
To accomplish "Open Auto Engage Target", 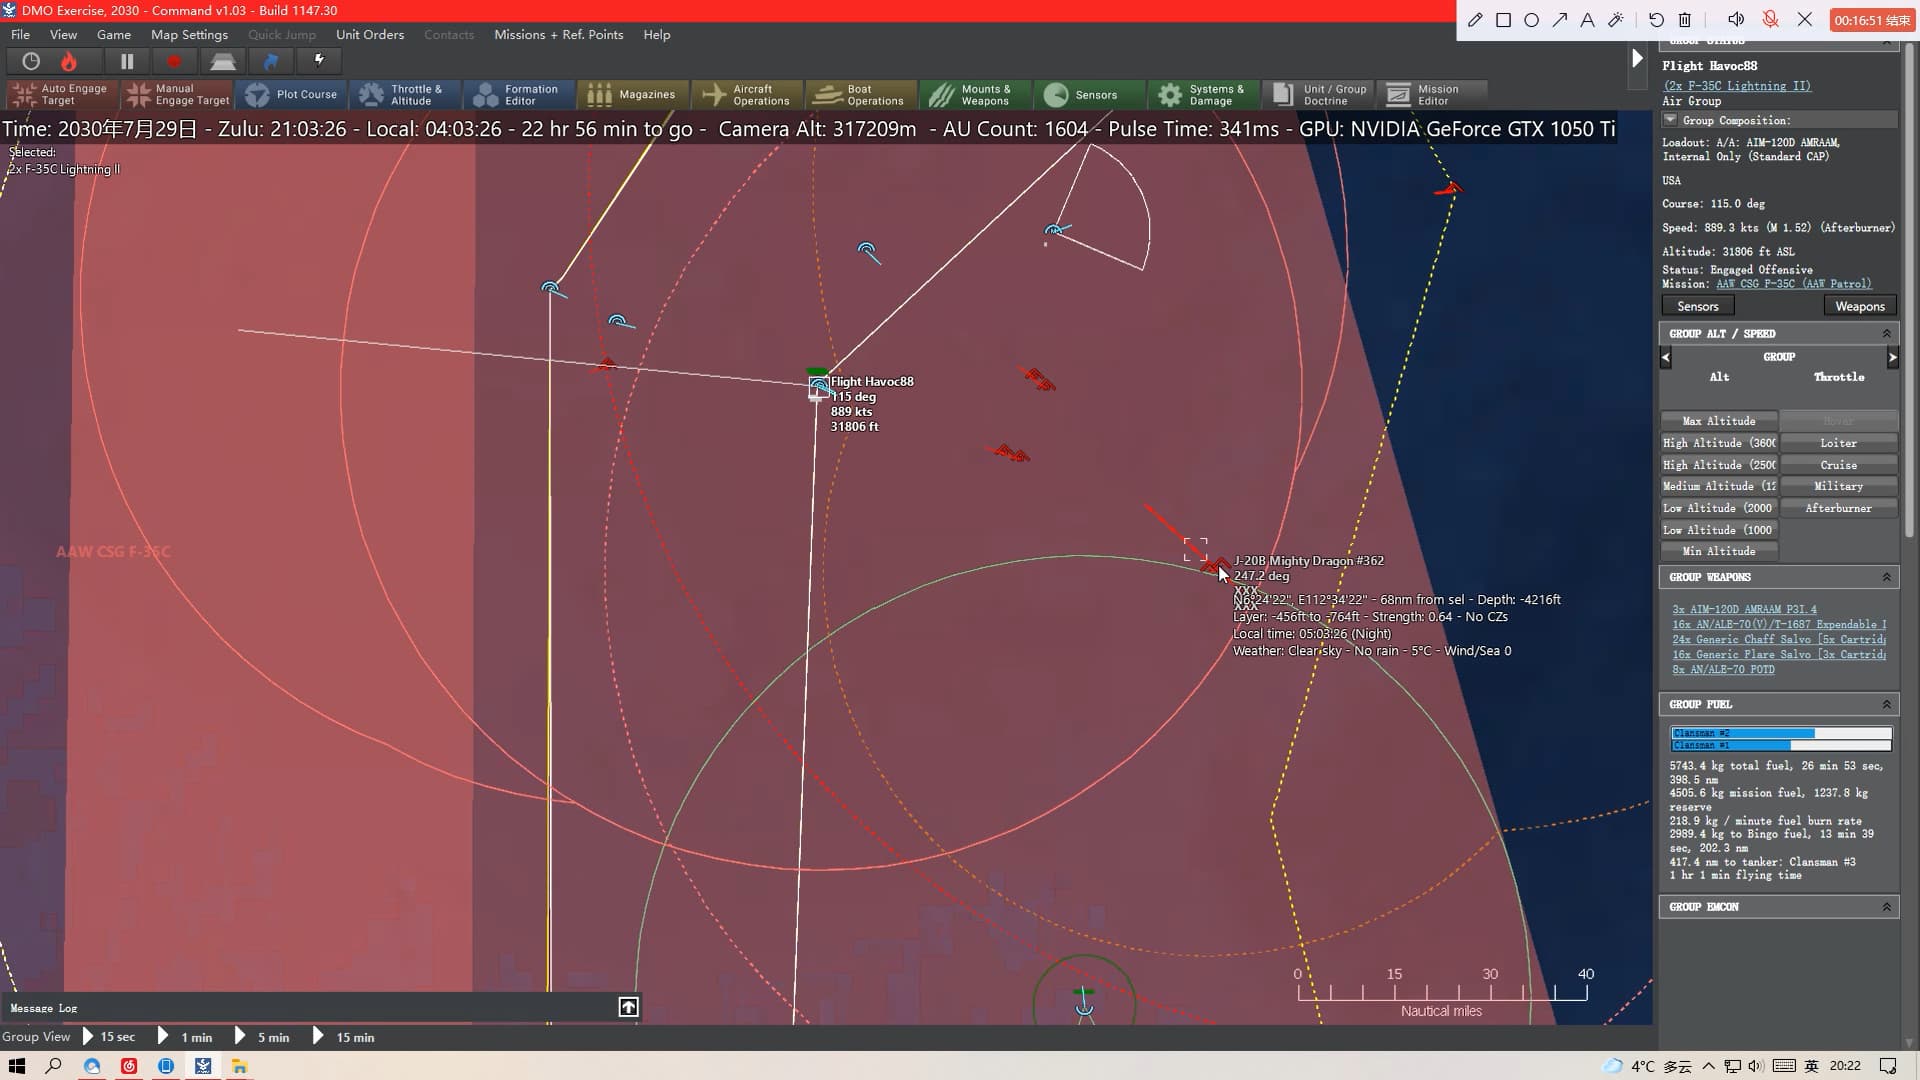I will point(62,95).
